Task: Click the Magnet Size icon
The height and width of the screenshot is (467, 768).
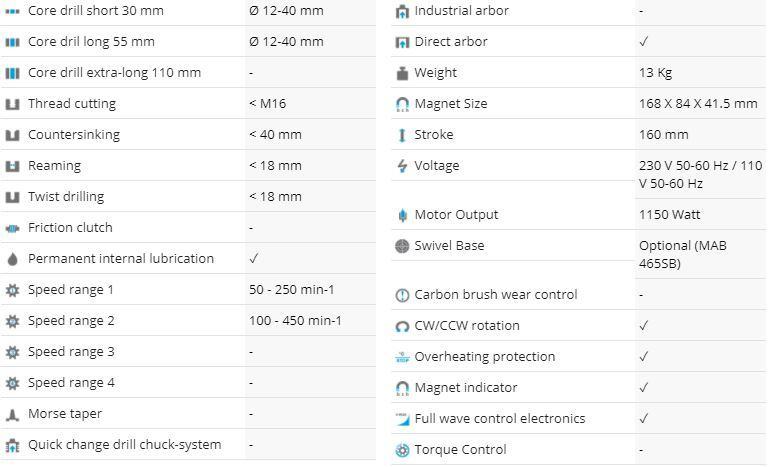Action: 402,104
